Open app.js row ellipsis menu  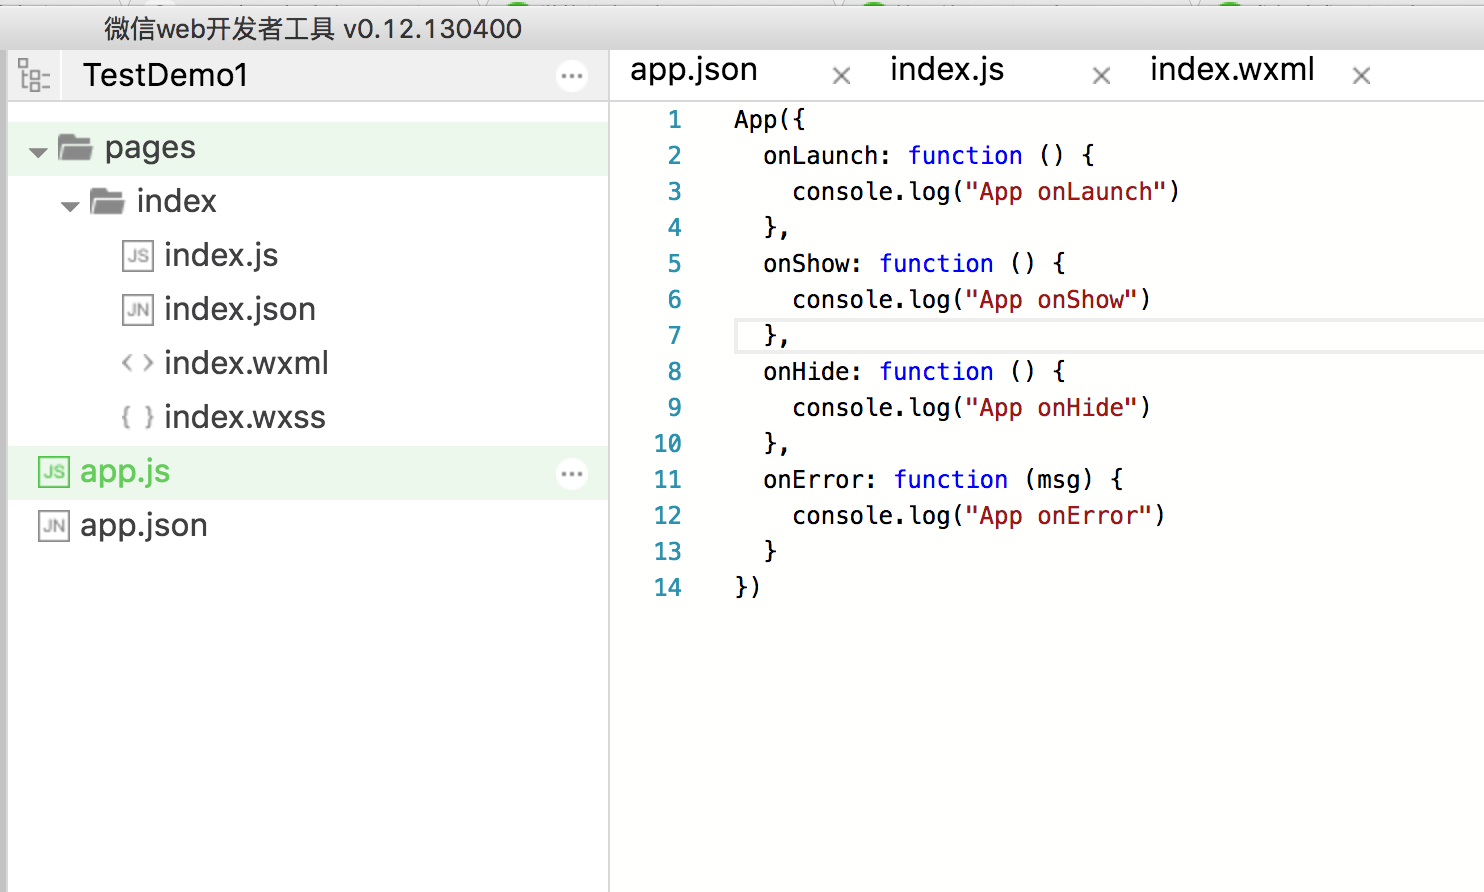572,474
